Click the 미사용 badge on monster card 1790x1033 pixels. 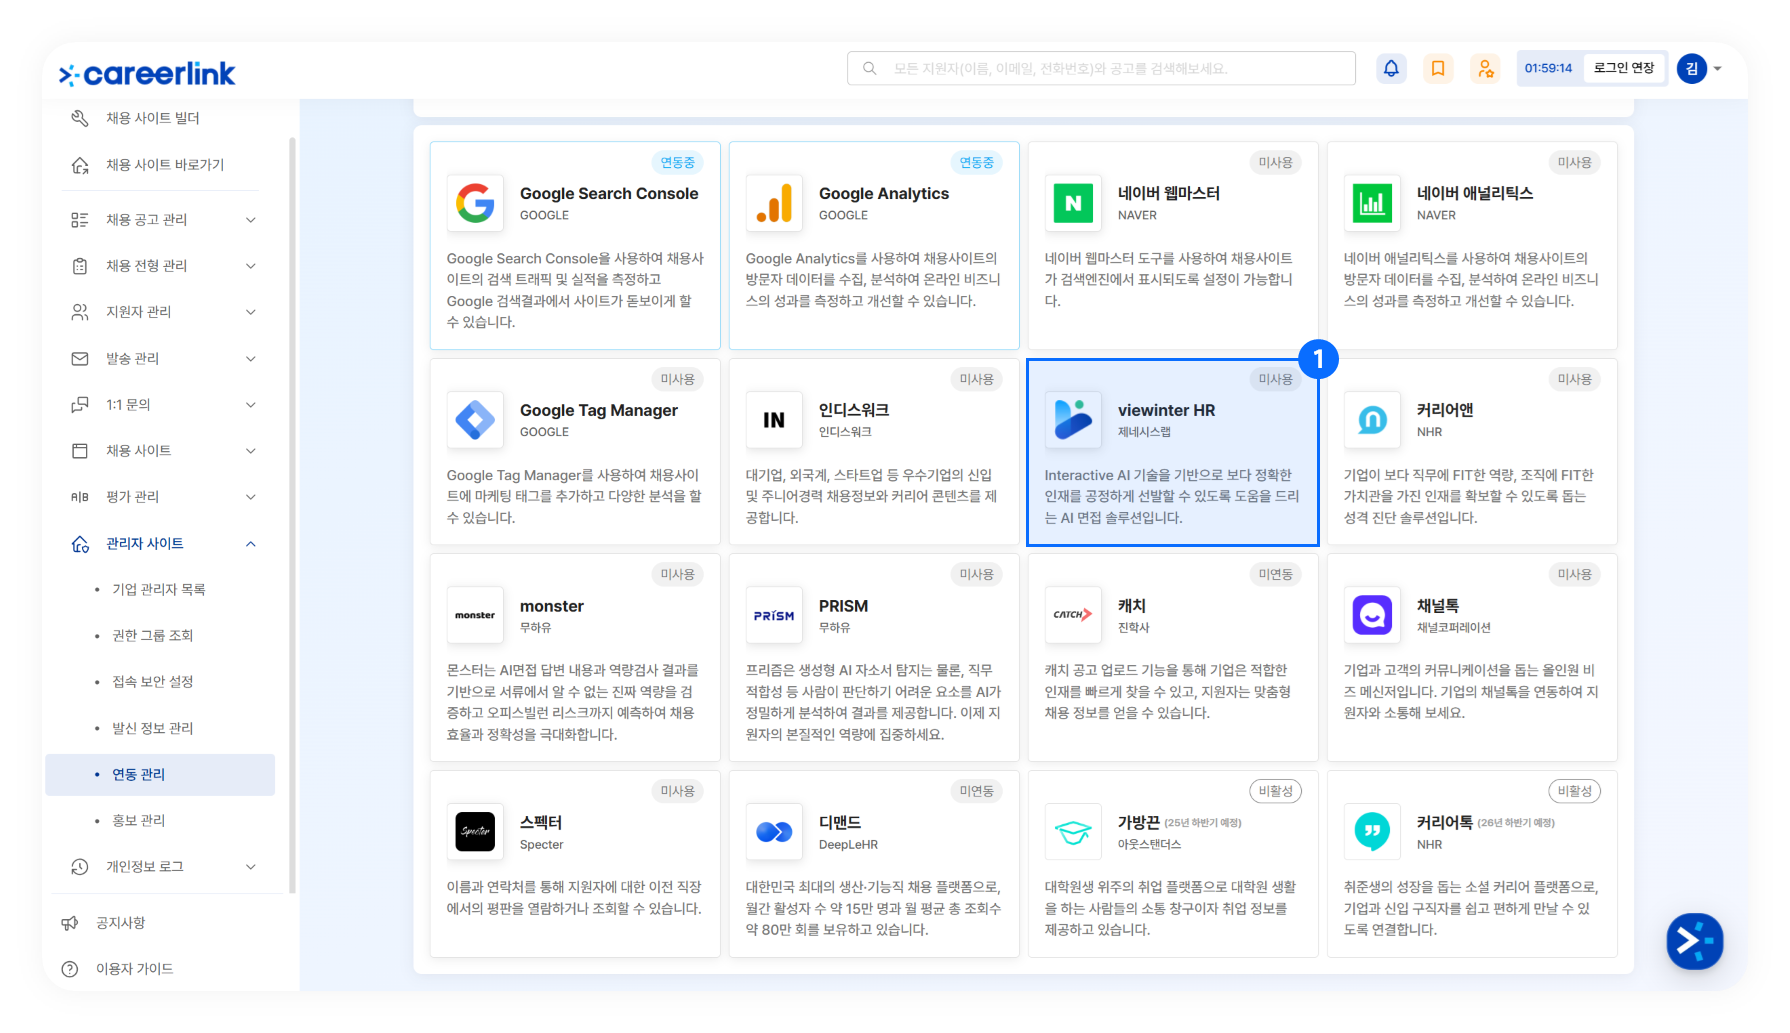678,574
